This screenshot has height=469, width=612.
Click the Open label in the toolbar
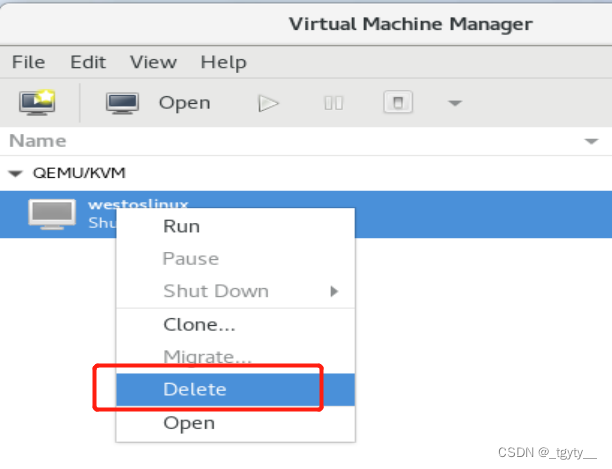pos(185,102)
